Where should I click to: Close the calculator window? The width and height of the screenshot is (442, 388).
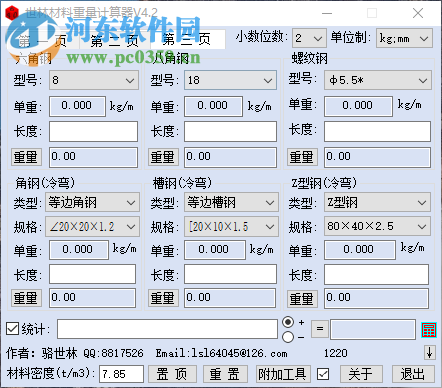[x=418, y=13]
